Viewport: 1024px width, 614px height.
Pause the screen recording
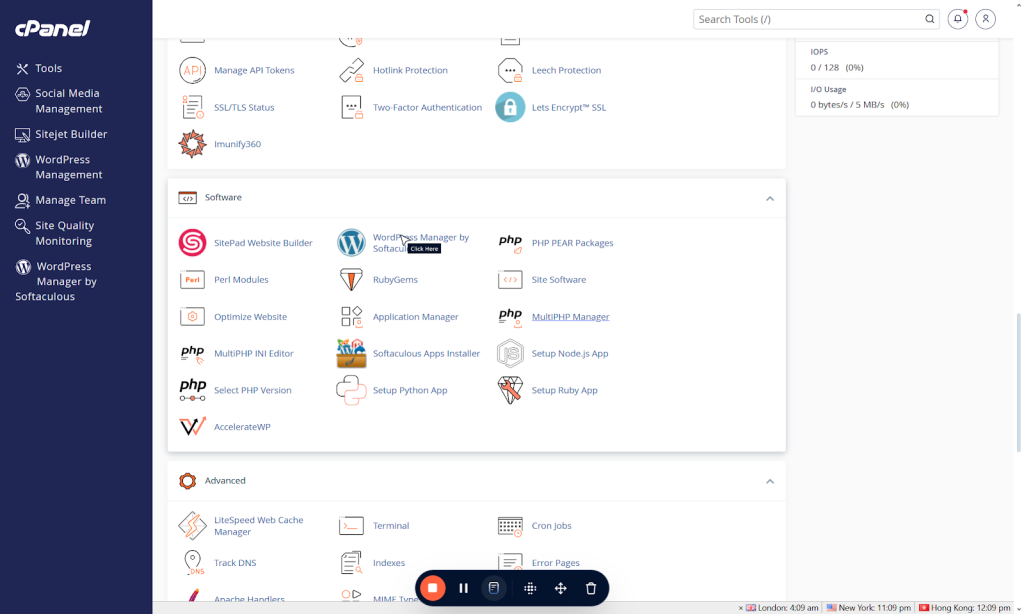click(x=463, y=588)
